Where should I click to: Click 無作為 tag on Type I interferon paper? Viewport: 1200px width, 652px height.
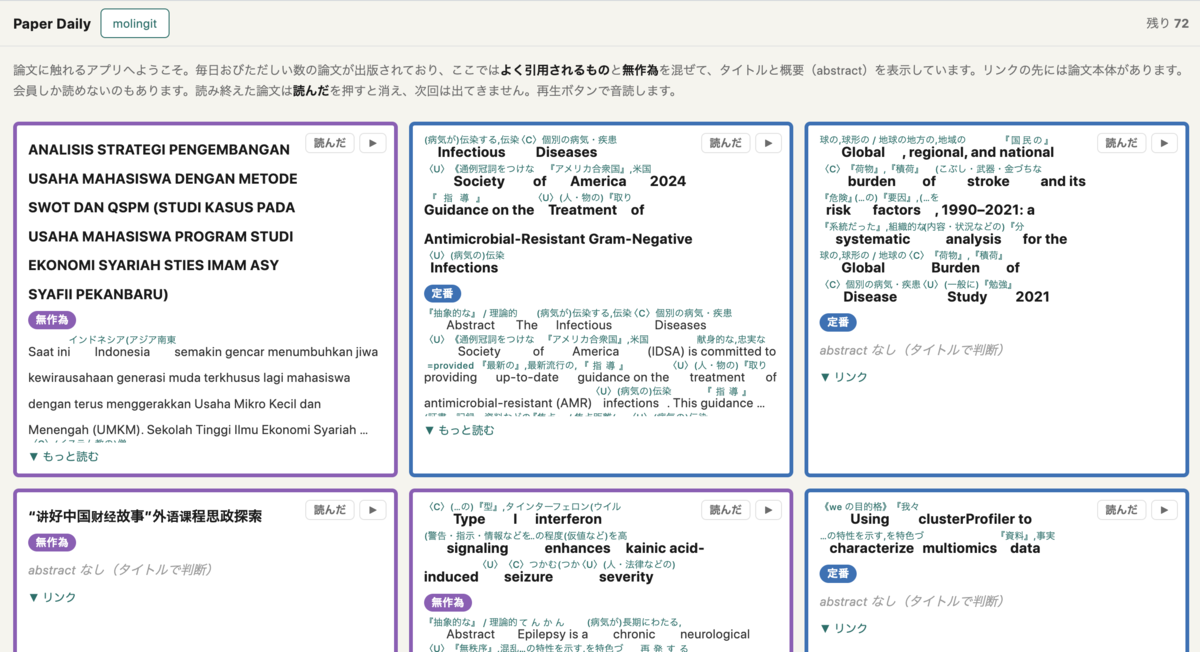pyautogui.click(x=448, y=602)
